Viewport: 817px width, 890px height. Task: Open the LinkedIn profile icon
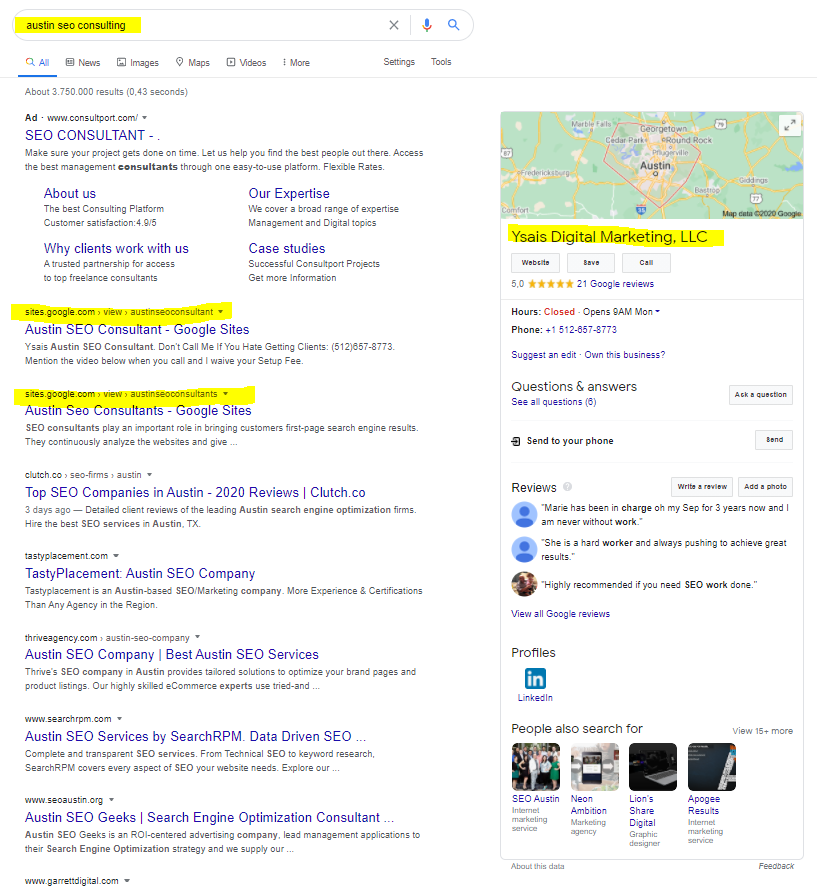(x=535, y=678)
